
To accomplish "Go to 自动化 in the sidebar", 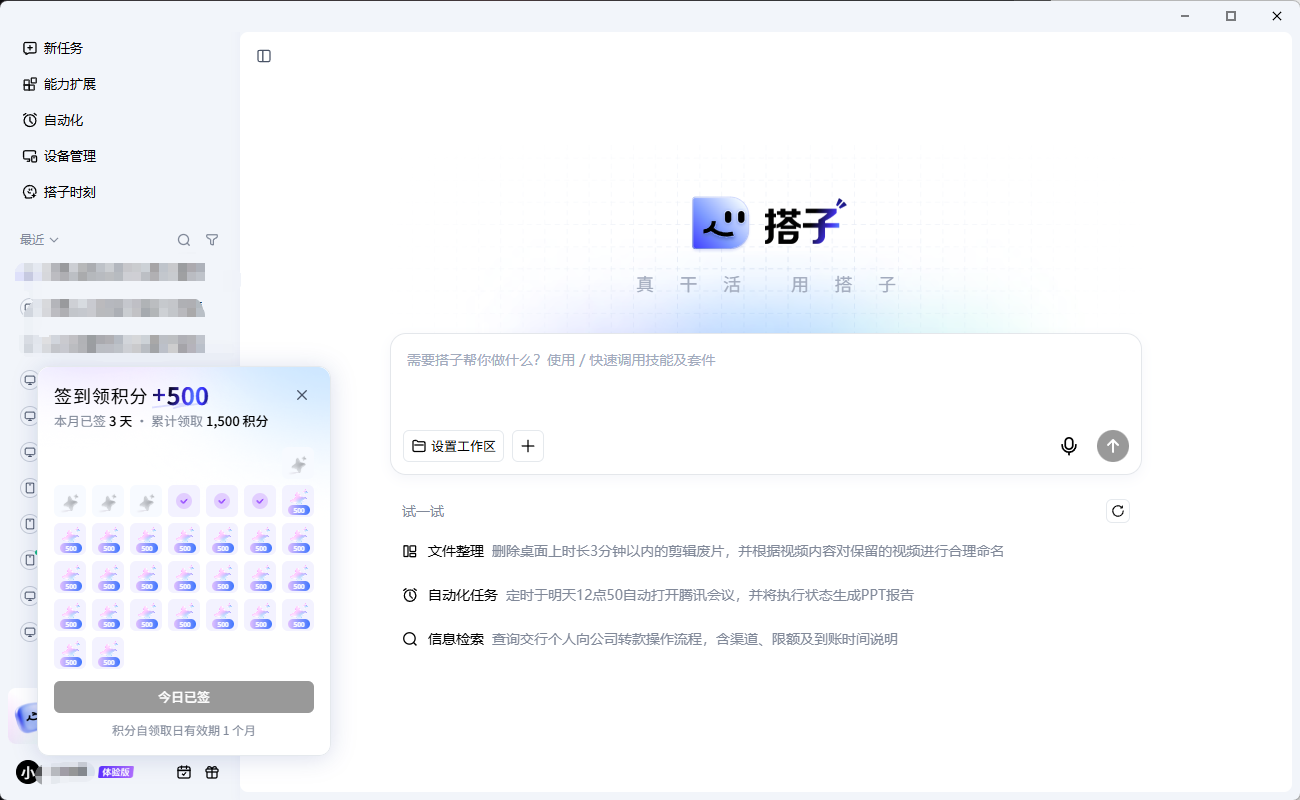I will [x=53, y=120].
